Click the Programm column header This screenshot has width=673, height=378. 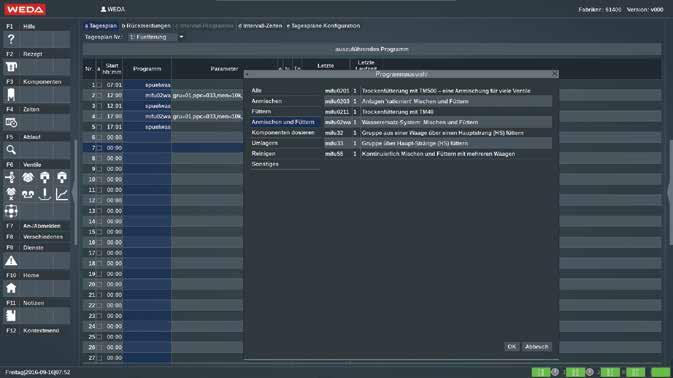click(x=147, y=69)
